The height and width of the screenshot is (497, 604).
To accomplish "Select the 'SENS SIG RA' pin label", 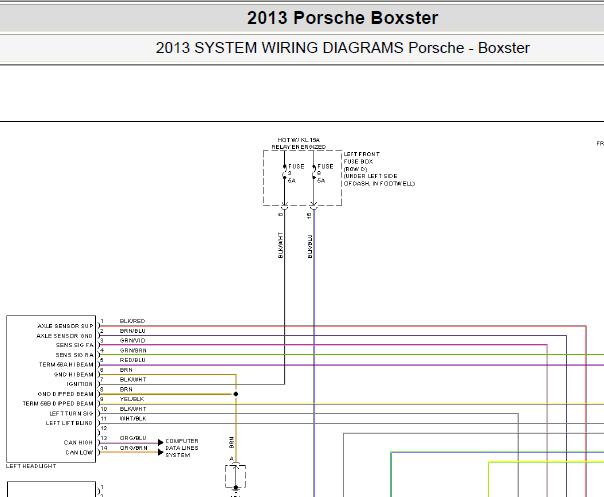I will (x=75, y=355).
